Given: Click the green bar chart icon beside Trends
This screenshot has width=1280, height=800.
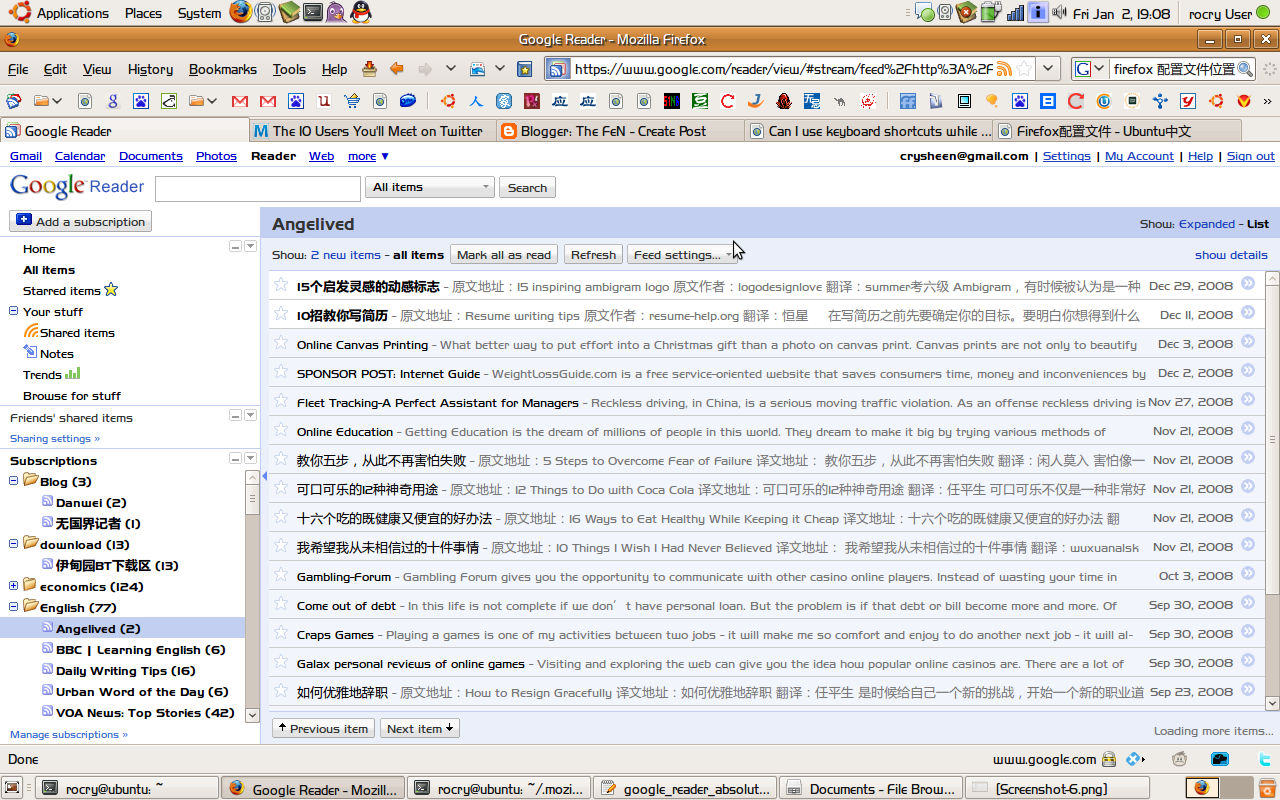Looking at the screenshot, I should point(72,373).
